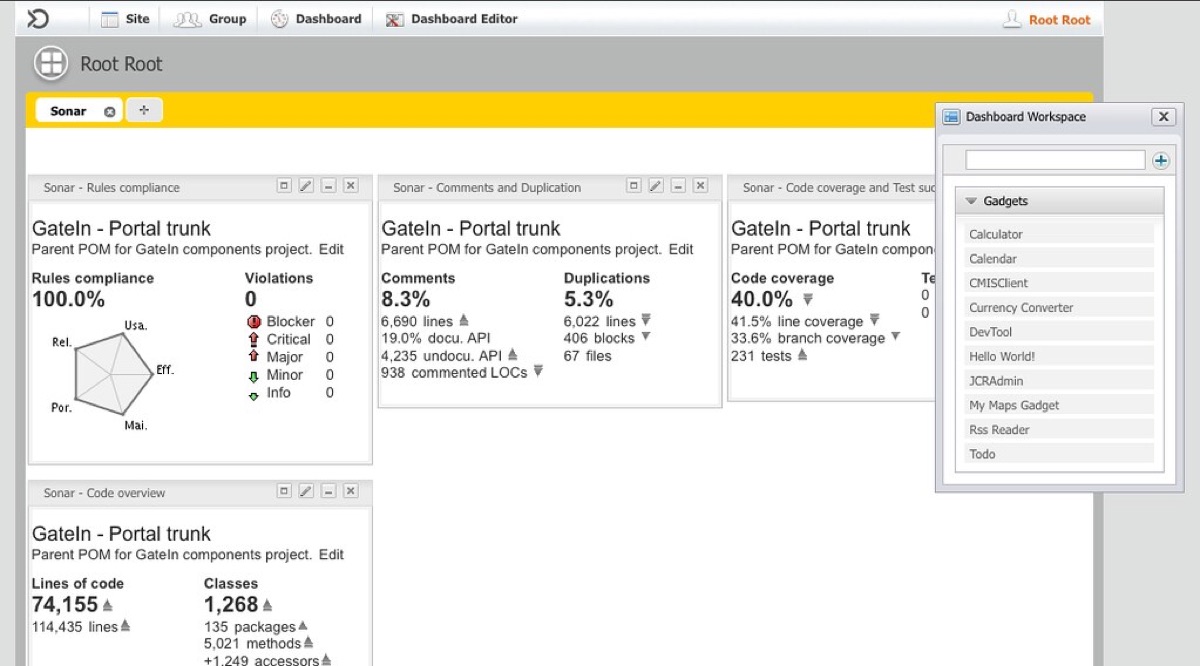Collapse the Gadgets section
This screenshot has width=1200, height=666.
click(1060, 201)
